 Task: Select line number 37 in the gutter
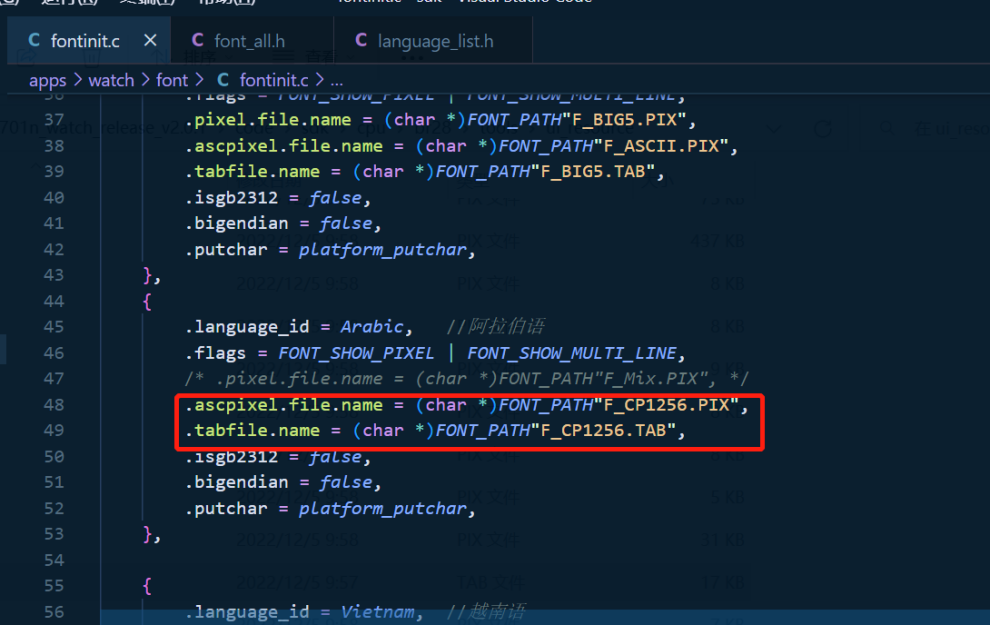click(x=54, y=120)
